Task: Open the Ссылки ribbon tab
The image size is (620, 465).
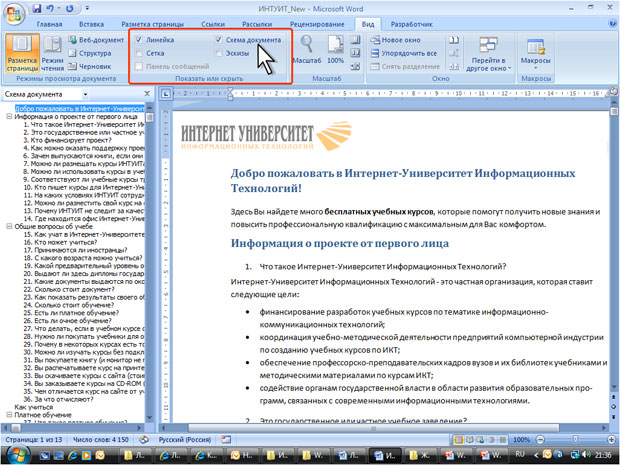Action: coord(213,24)
